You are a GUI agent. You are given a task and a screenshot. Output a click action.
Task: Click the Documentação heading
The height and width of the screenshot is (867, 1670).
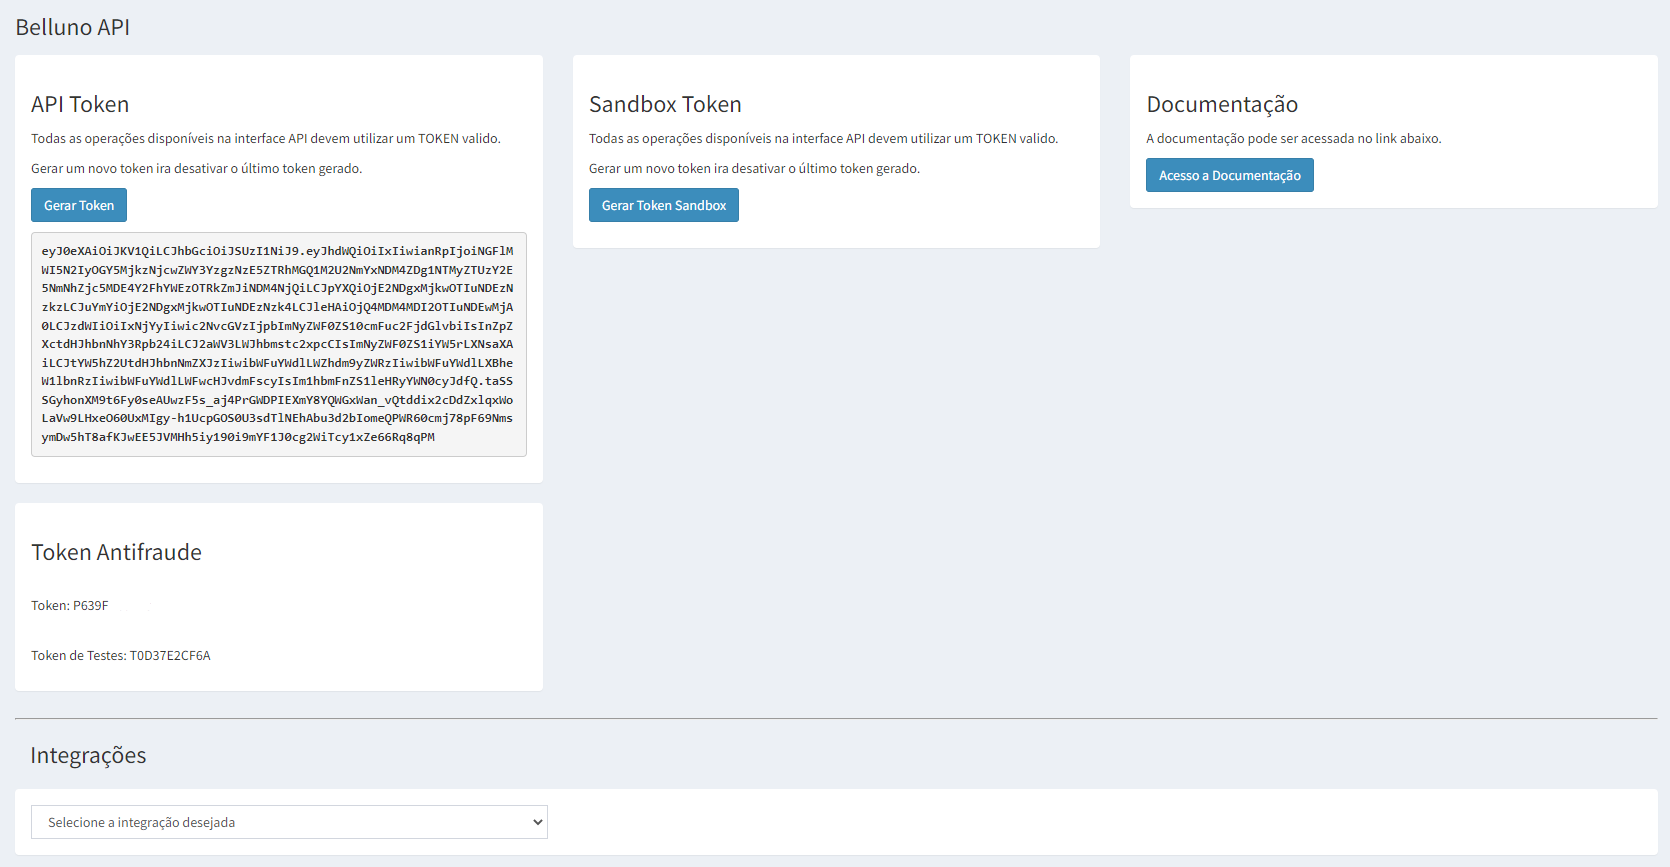[x=1222, y=104]
